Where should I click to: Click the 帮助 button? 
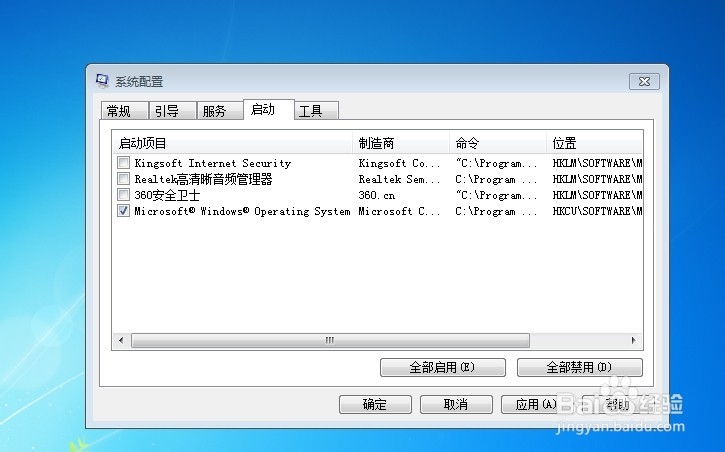[618, 404]
